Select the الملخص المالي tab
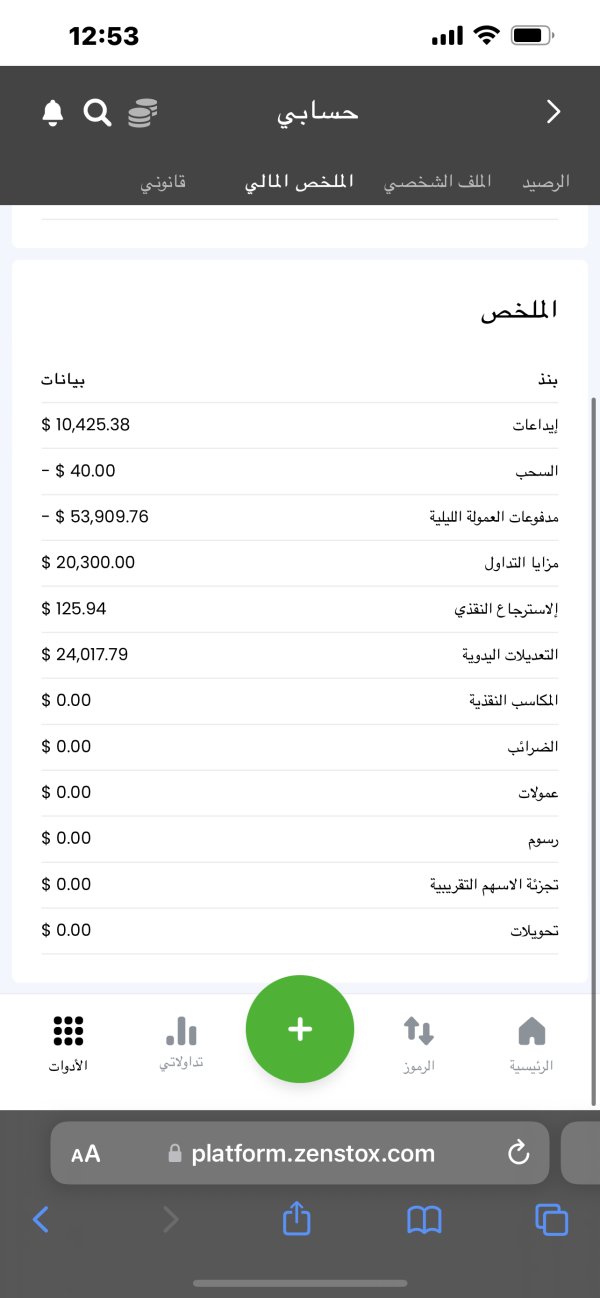600x1298 pixels. 299,183
